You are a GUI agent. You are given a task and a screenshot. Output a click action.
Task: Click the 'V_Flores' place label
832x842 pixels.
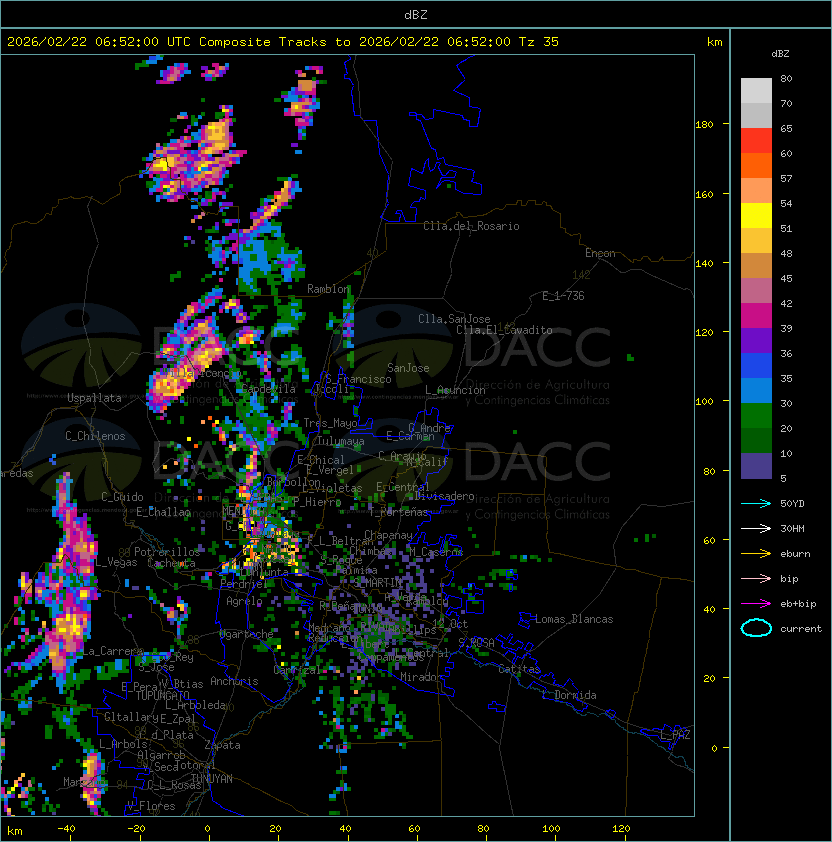[x=151, y=807]
